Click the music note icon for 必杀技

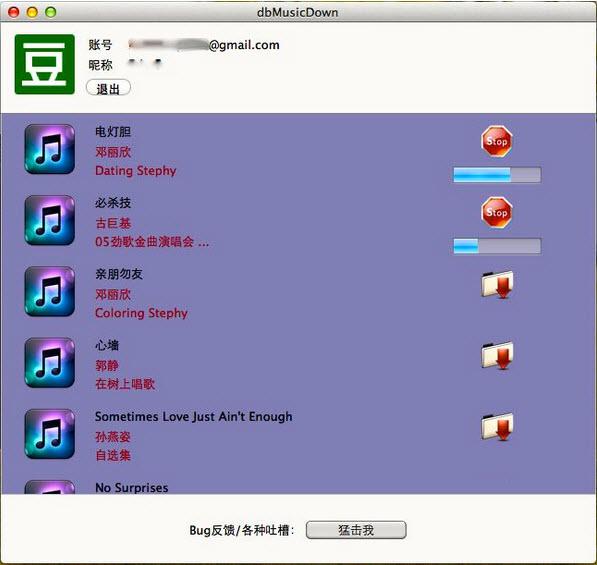coord(49,220)
